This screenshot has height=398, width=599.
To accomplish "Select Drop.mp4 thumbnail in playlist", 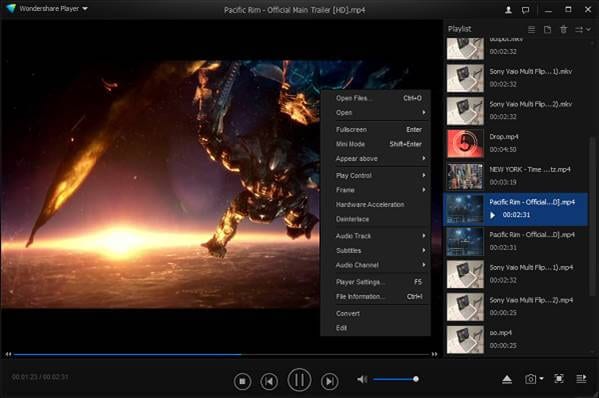I will pyautogui.click(x=465, y=144).
